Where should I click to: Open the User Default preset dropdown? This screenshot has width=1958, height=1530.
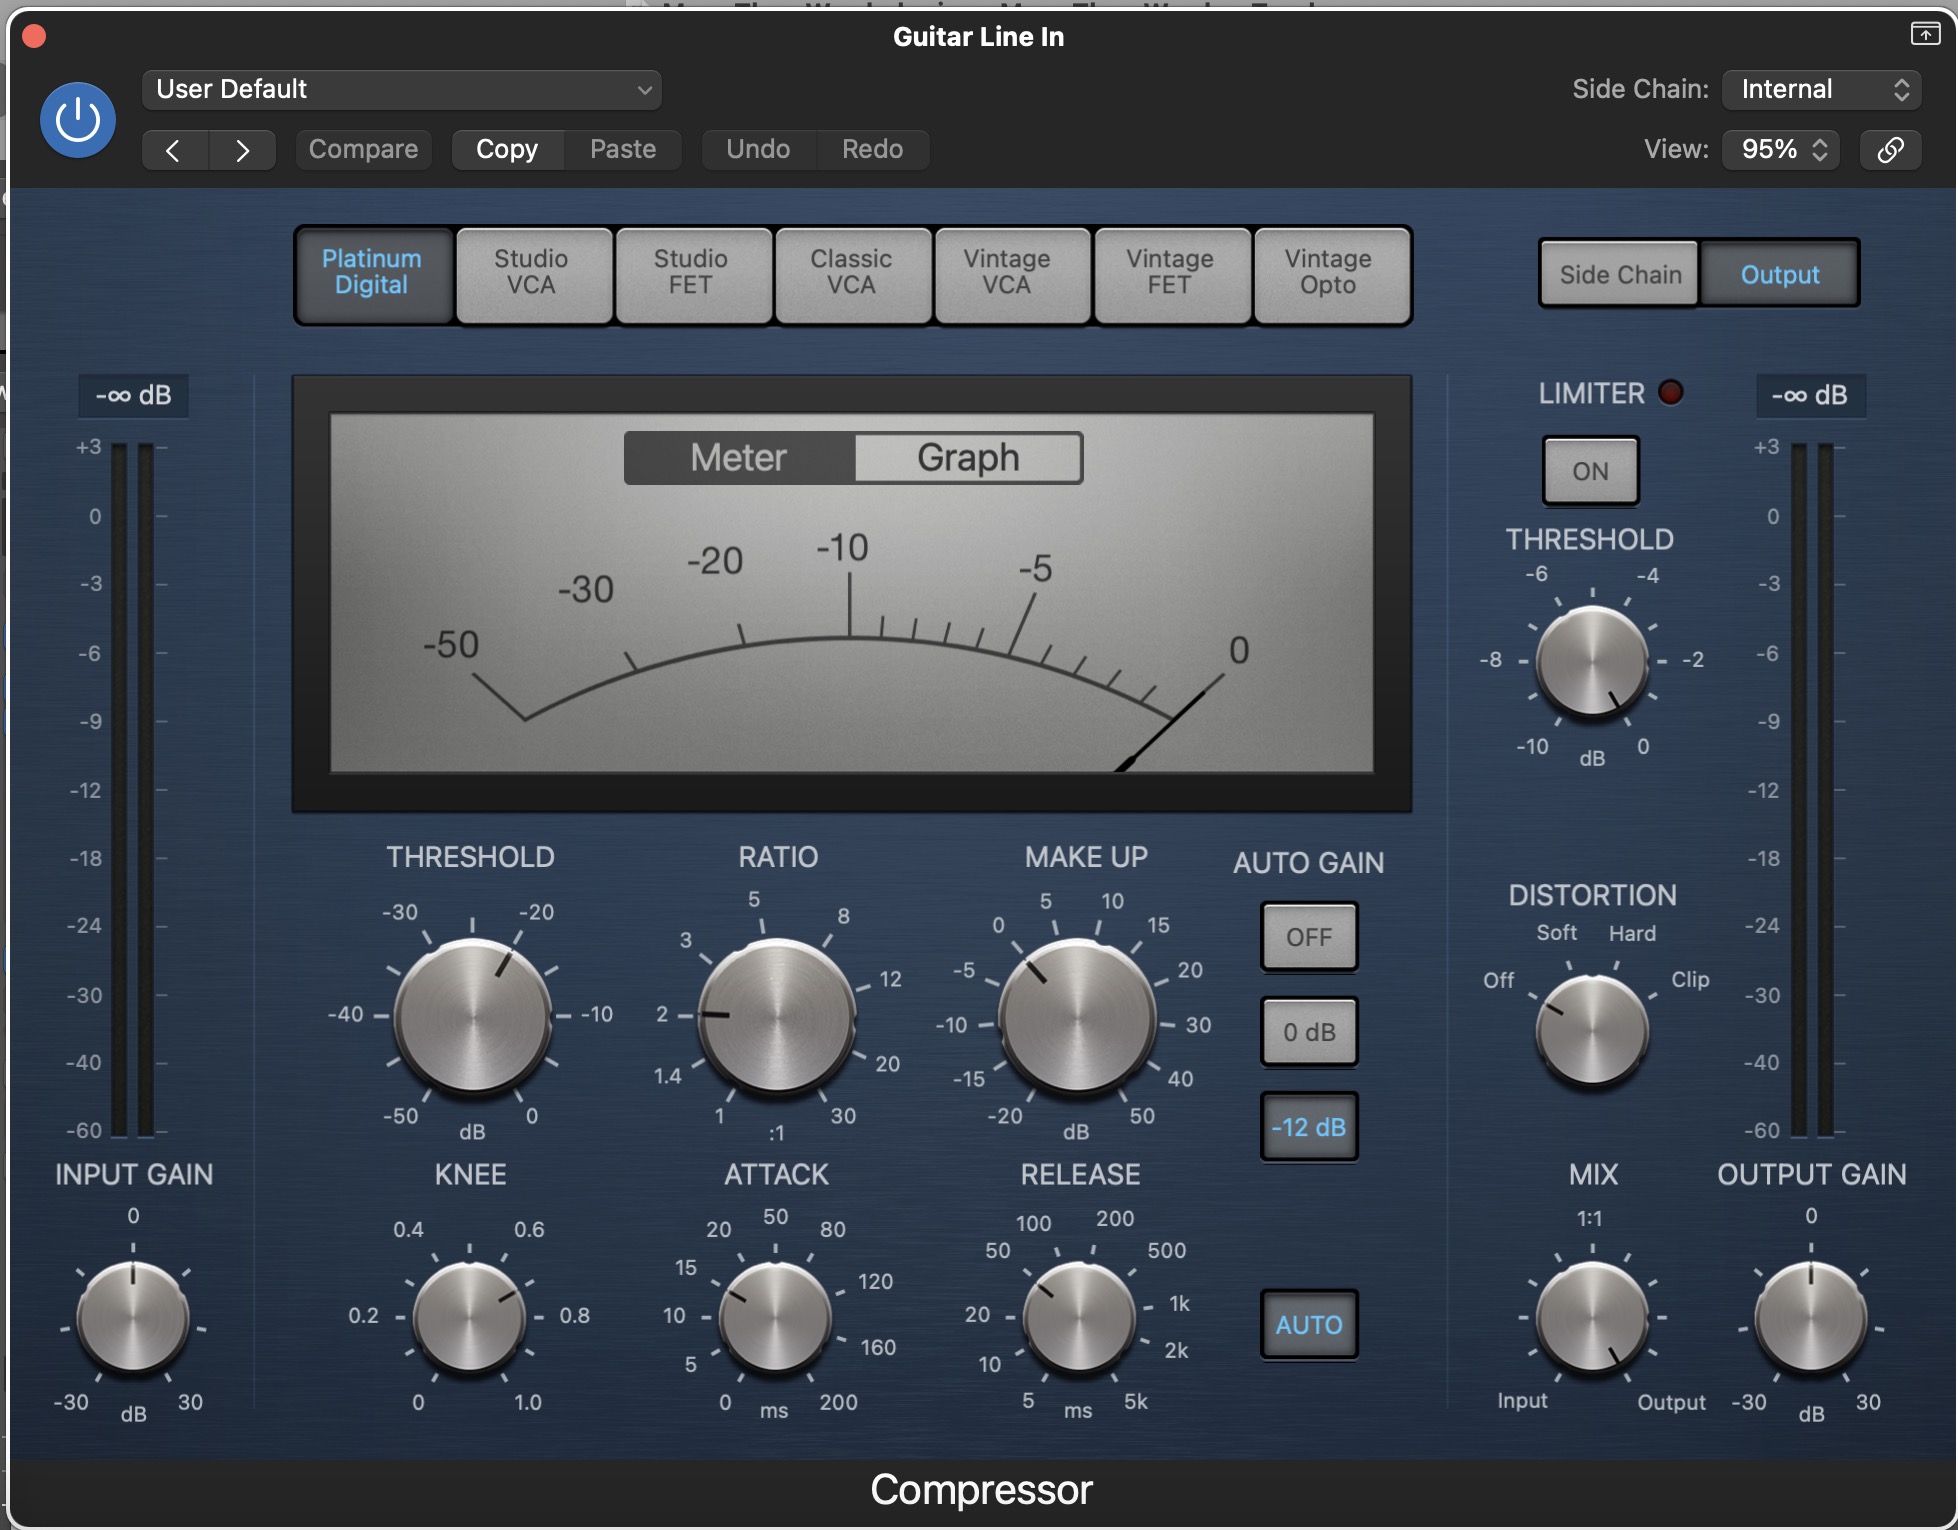click(x=402, y=90)
